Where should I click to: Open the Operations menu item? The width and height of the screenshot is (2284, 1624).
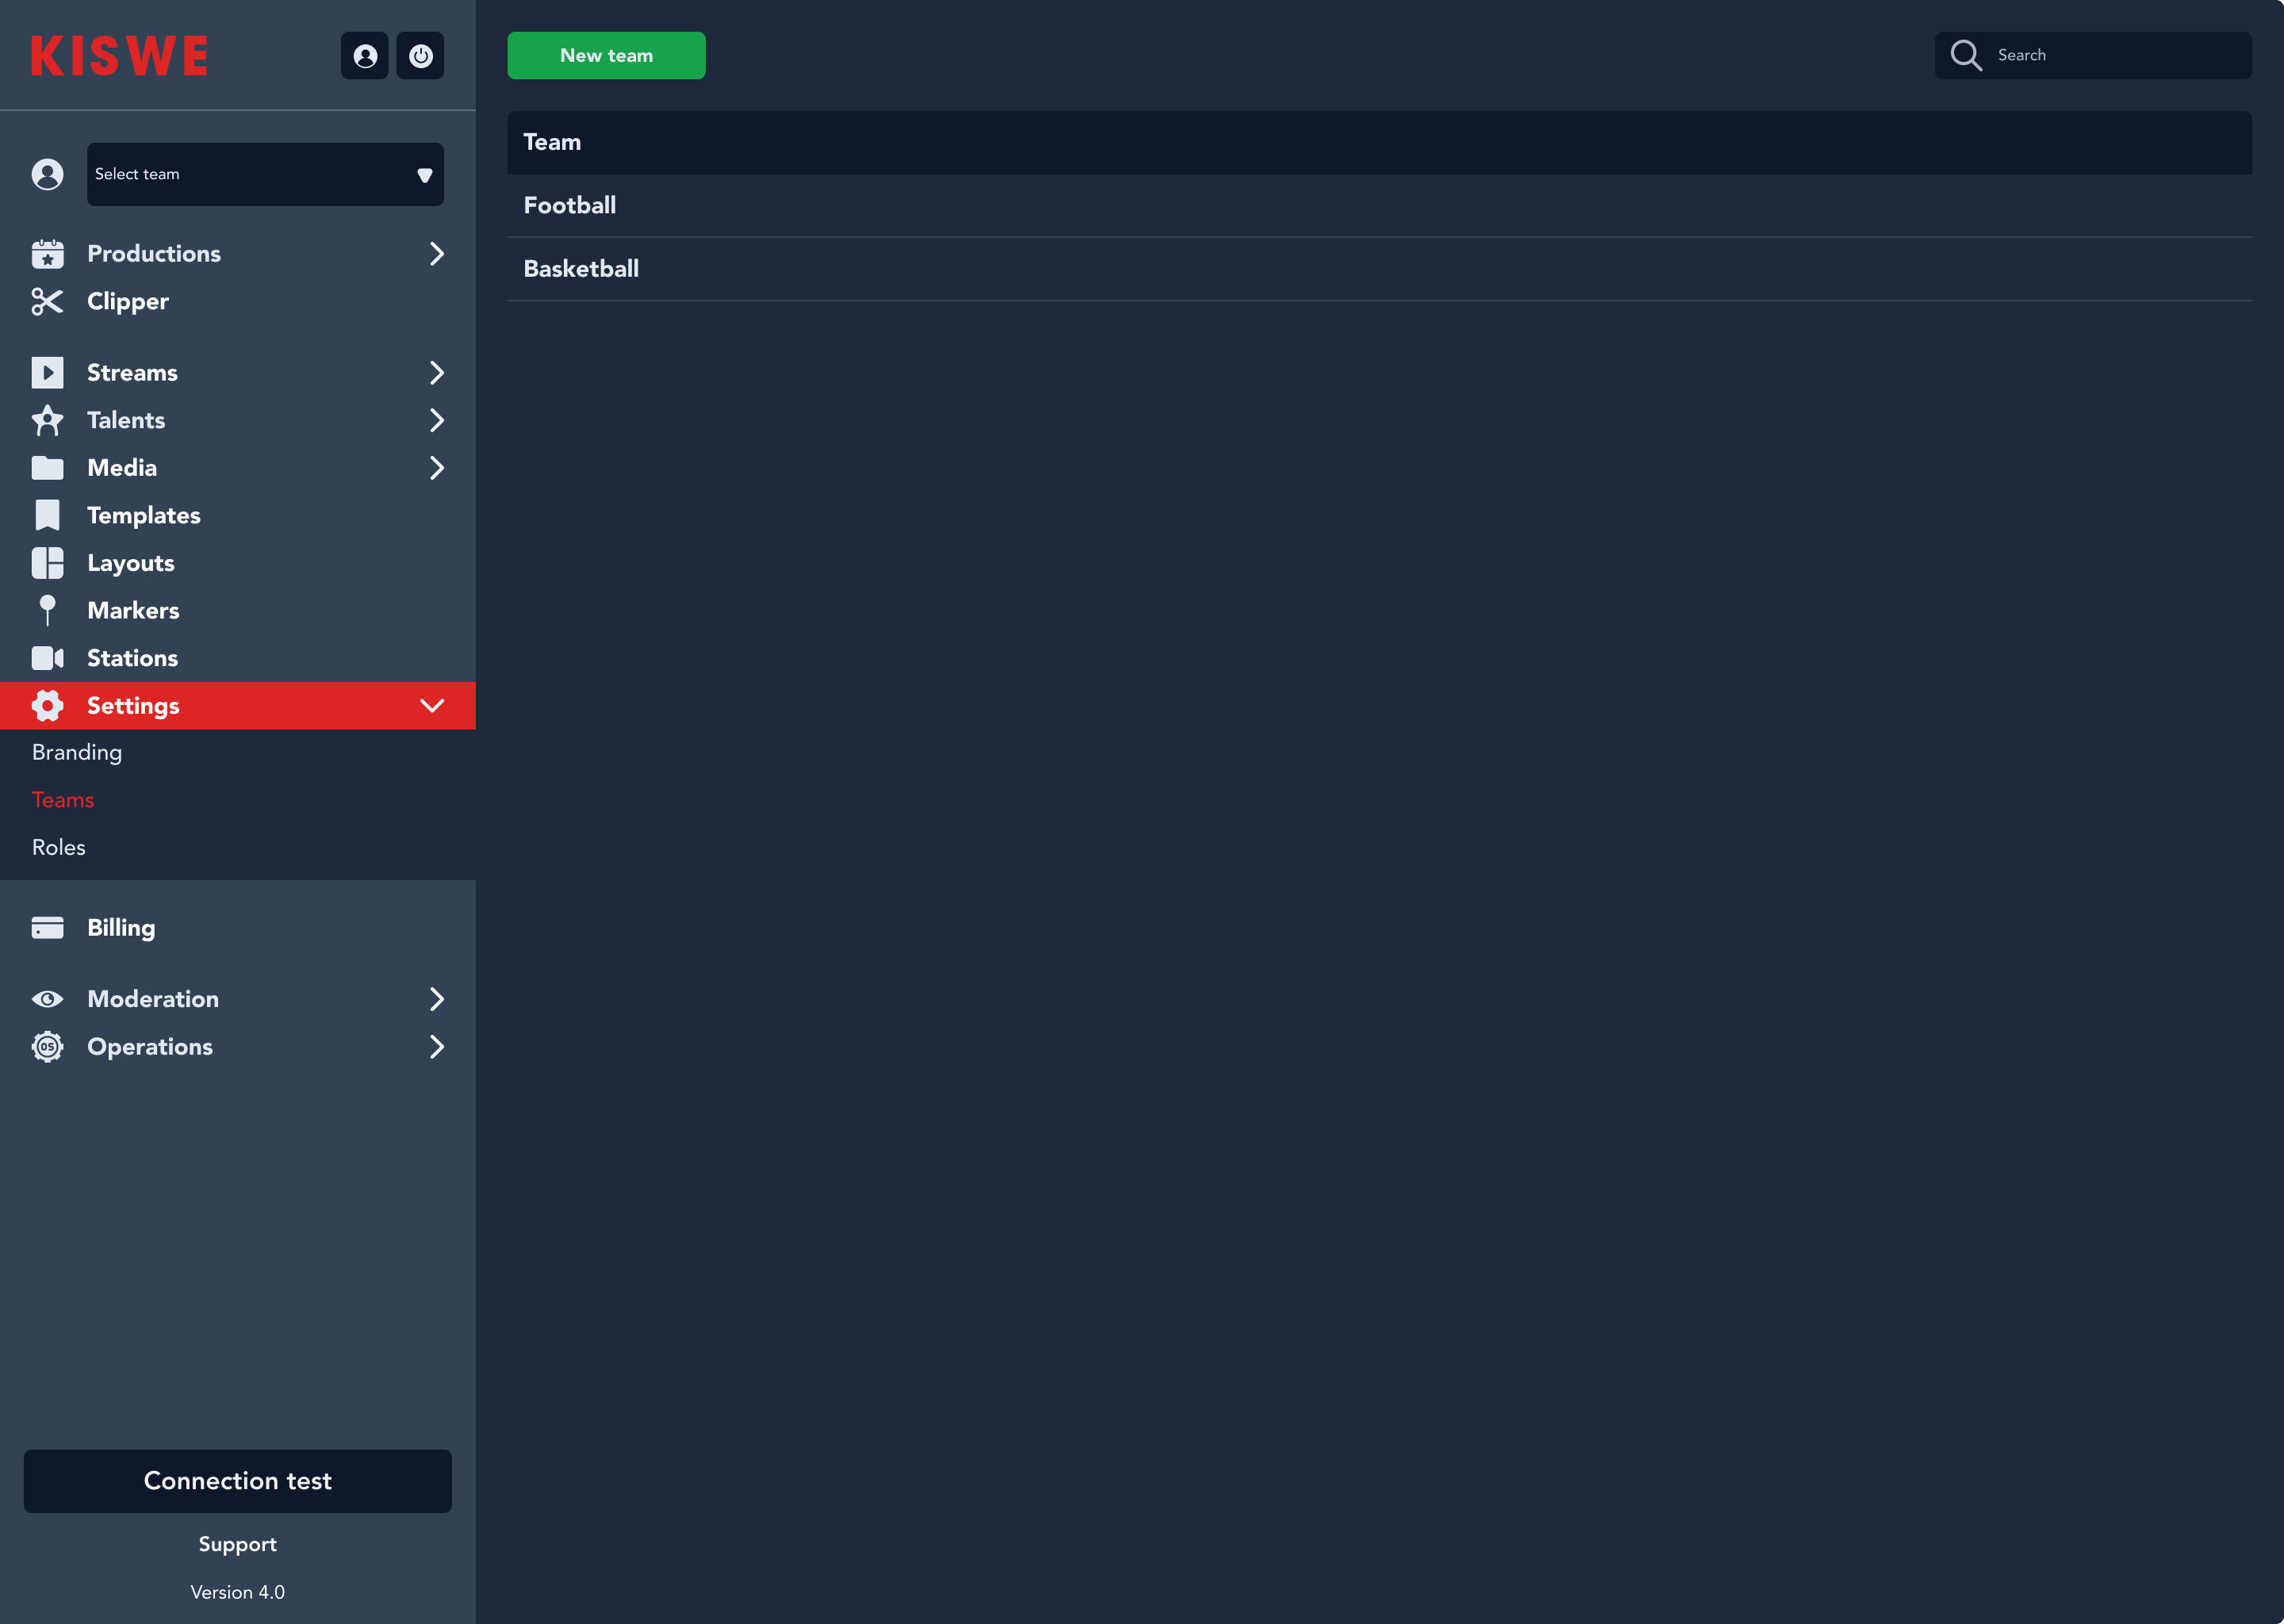(x=150, y=1047)
